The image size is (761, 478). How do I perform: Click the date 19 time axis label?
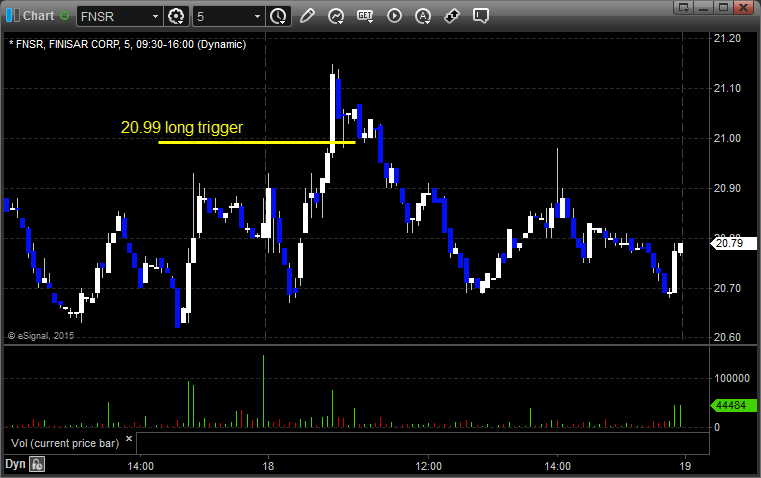pos(685,466)
